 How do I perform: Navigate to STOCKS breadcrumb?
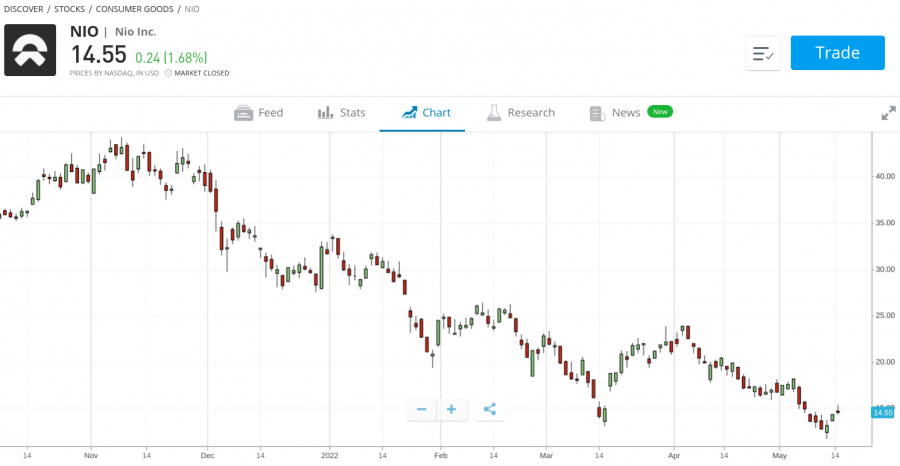point(69,9)
